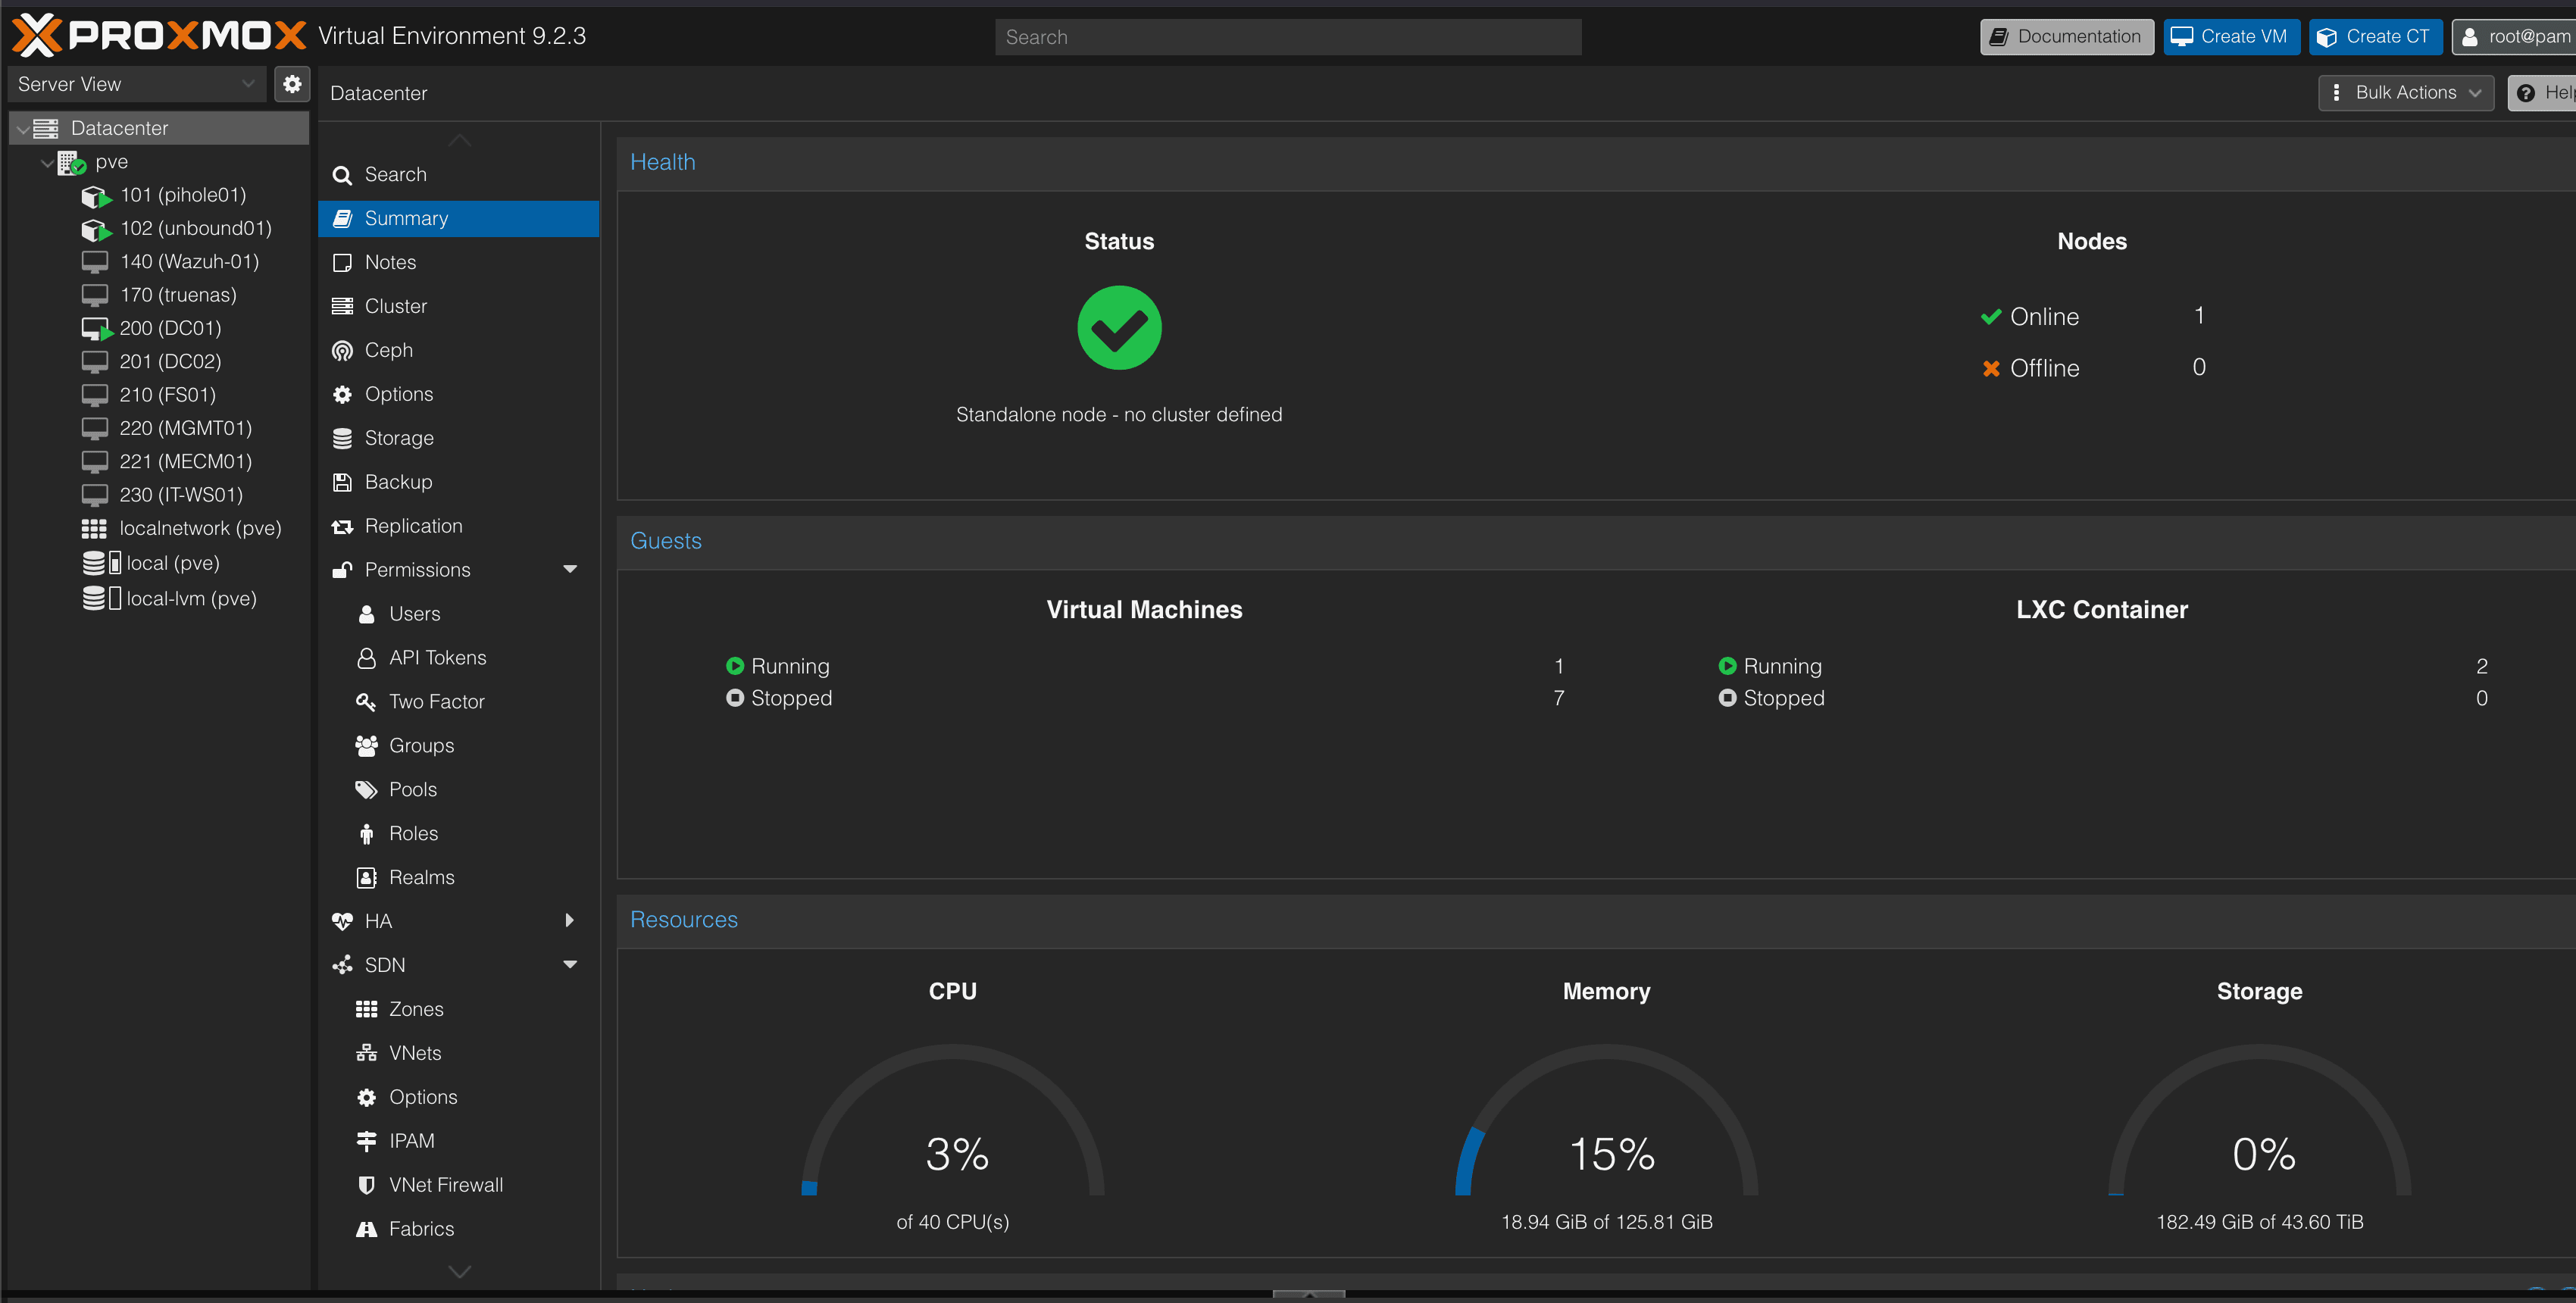This screenshot has height=1303, width=2576.
Task: Open the root@pam user menu
Action: [2514, 36]
